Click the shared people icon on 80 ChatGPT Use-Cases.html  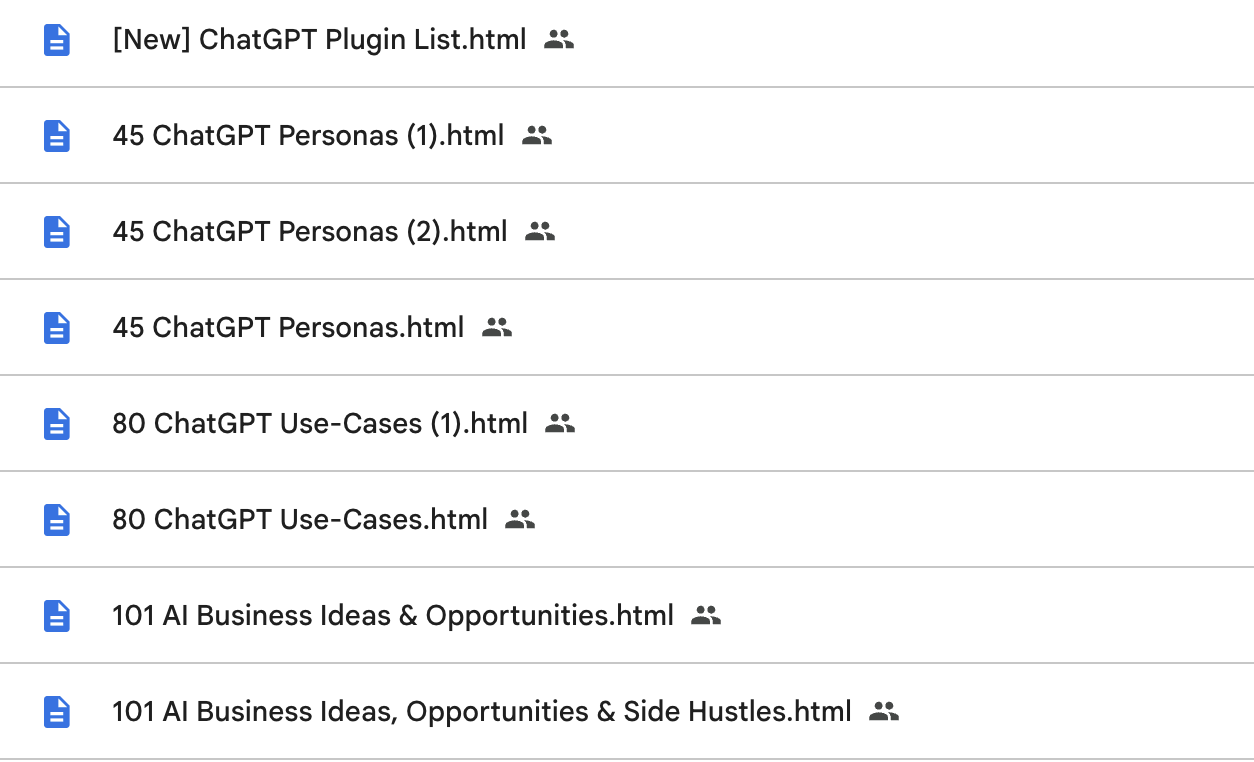click(520, 520)
